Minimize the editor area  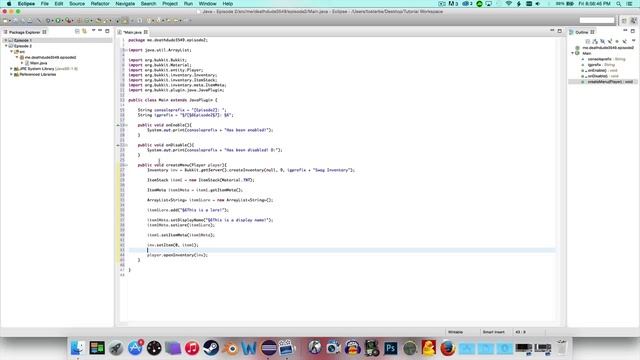point(552,31)
